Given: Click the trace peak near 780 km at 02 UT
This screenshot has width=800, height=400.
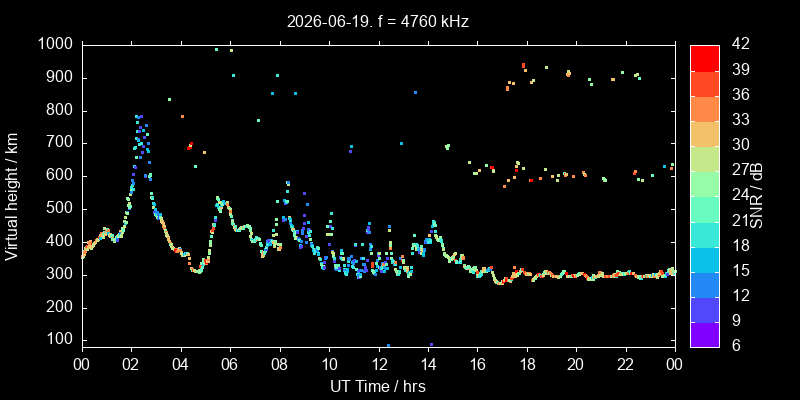Looking at the screenshot, I should 139,117.
